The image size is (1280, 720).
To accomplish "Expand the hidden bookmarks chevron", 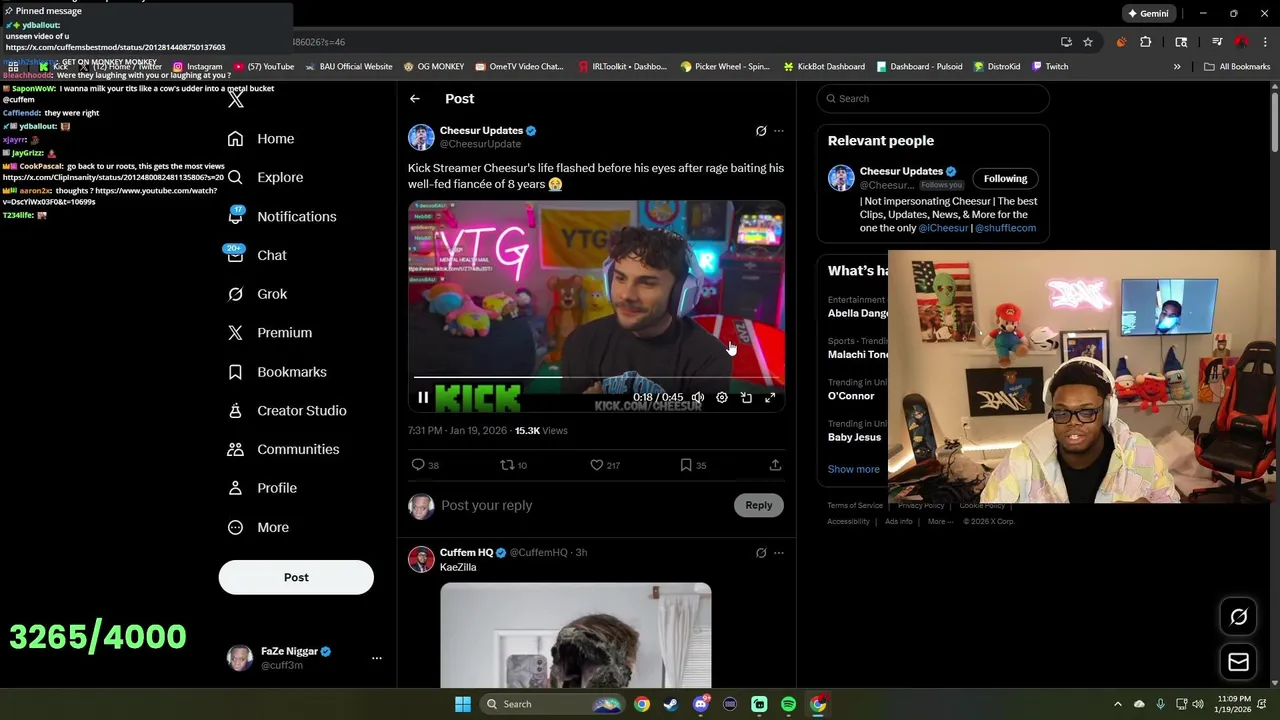I will pos(1177,67).
